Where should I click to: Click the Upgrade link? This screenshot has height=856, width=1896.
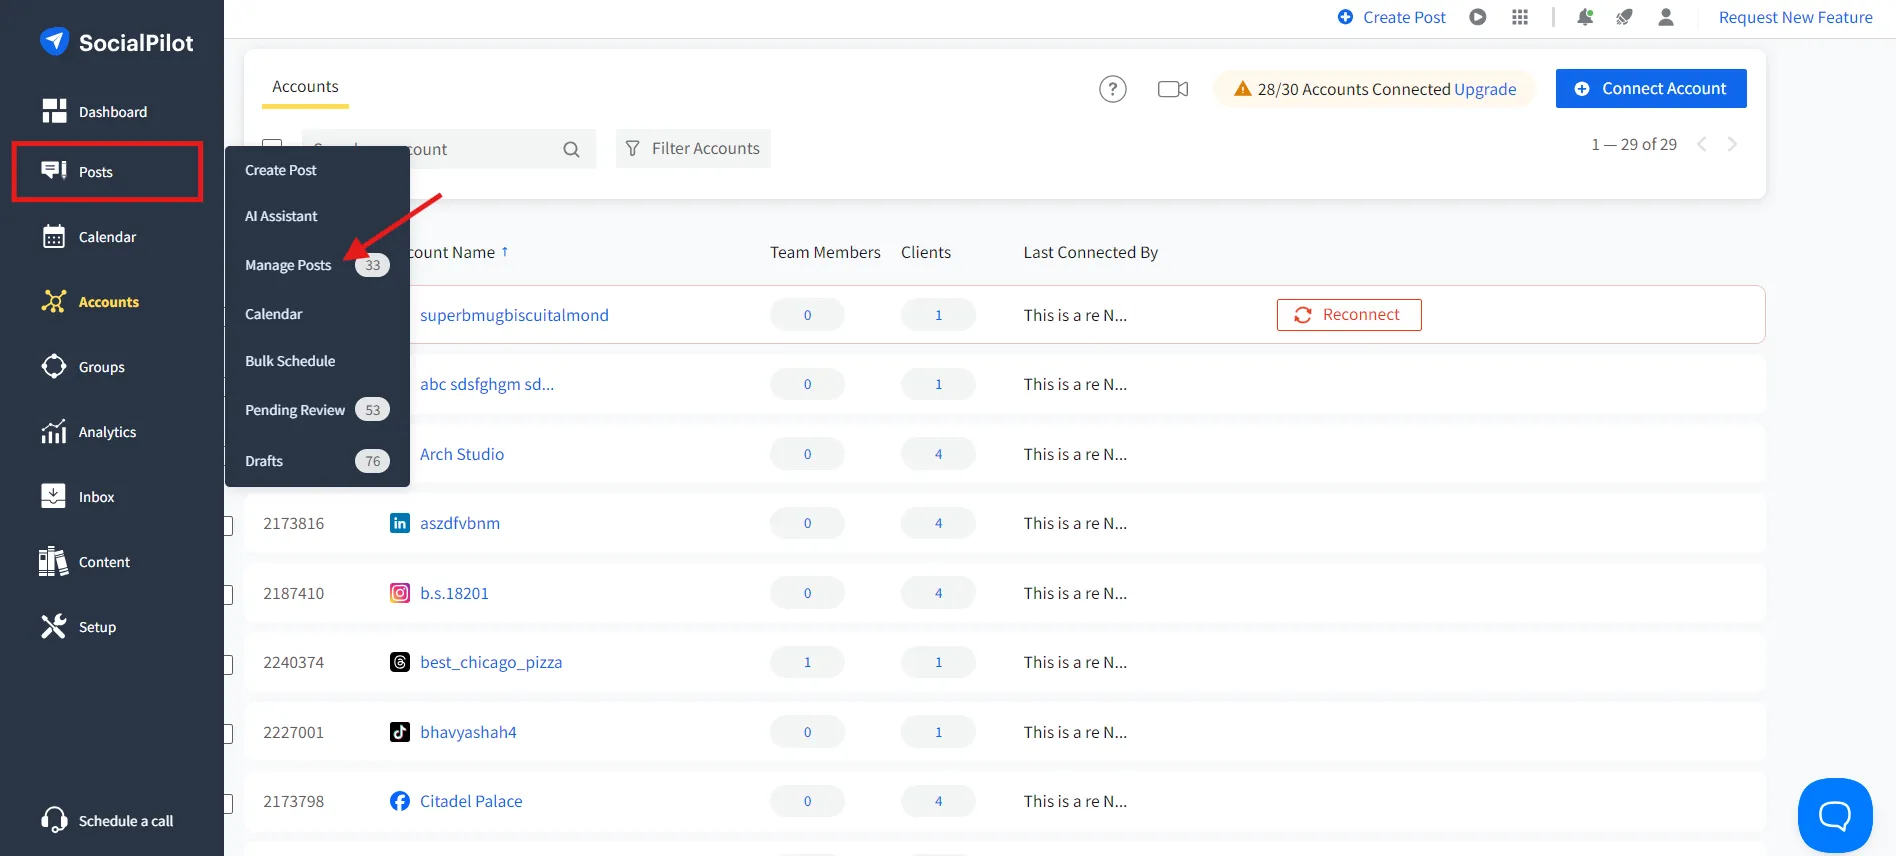pos(1485,89)
